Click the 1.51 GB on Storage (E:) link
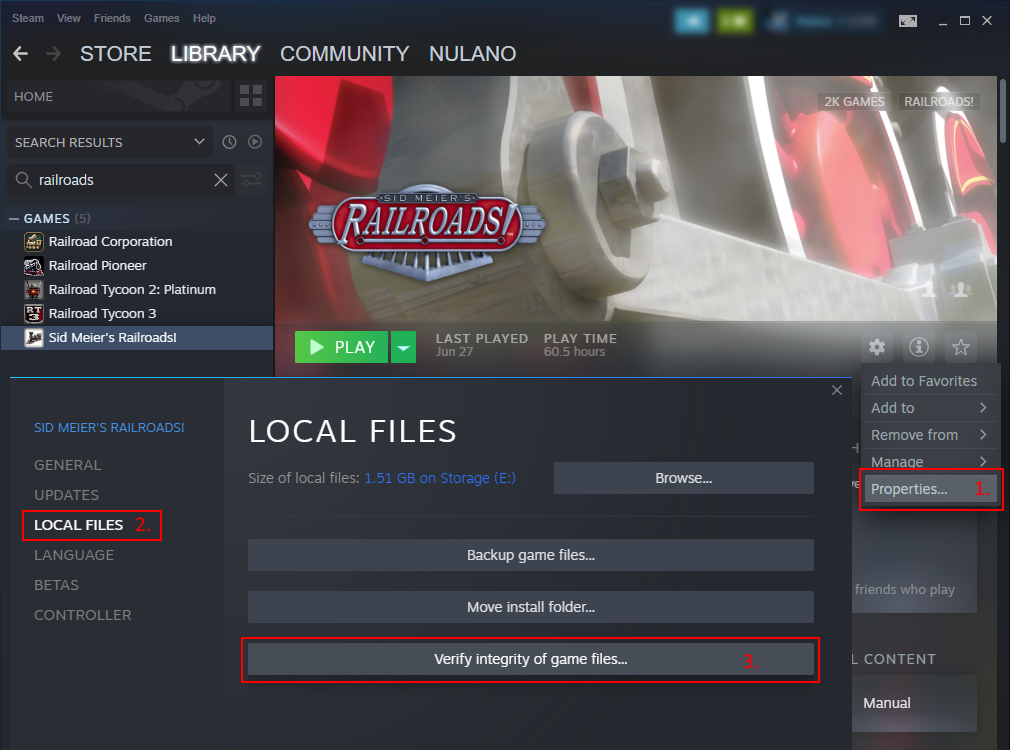 pyautogui.click(x=440, y=478)
